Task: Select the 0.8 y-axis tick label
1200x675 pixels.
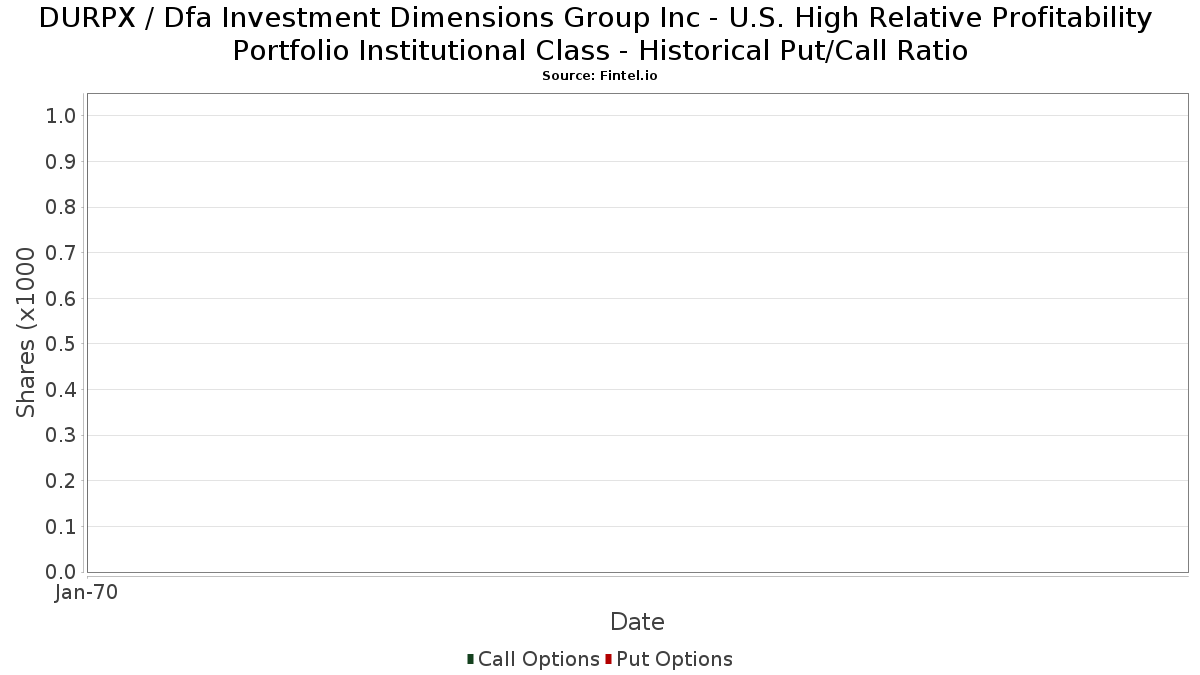Action: [61, 207]
